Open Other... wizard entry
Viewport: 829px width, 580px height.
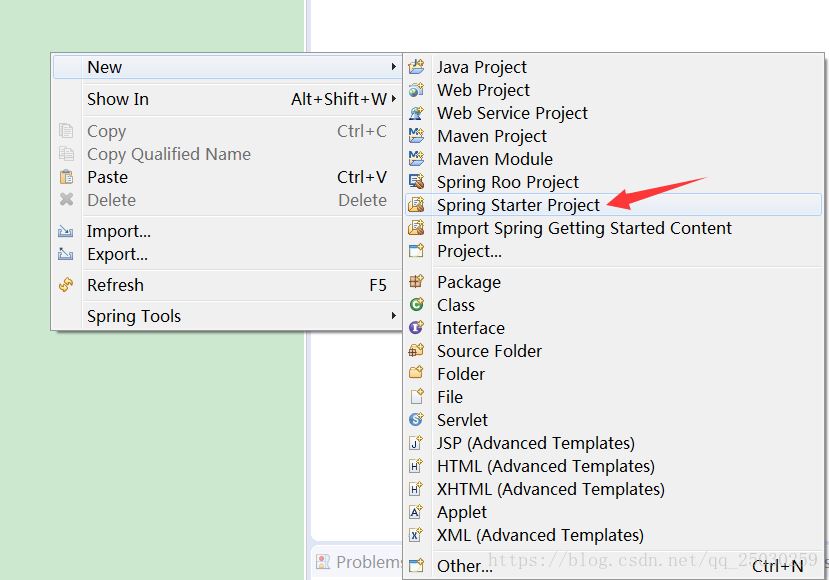click(x=464, y=566)
